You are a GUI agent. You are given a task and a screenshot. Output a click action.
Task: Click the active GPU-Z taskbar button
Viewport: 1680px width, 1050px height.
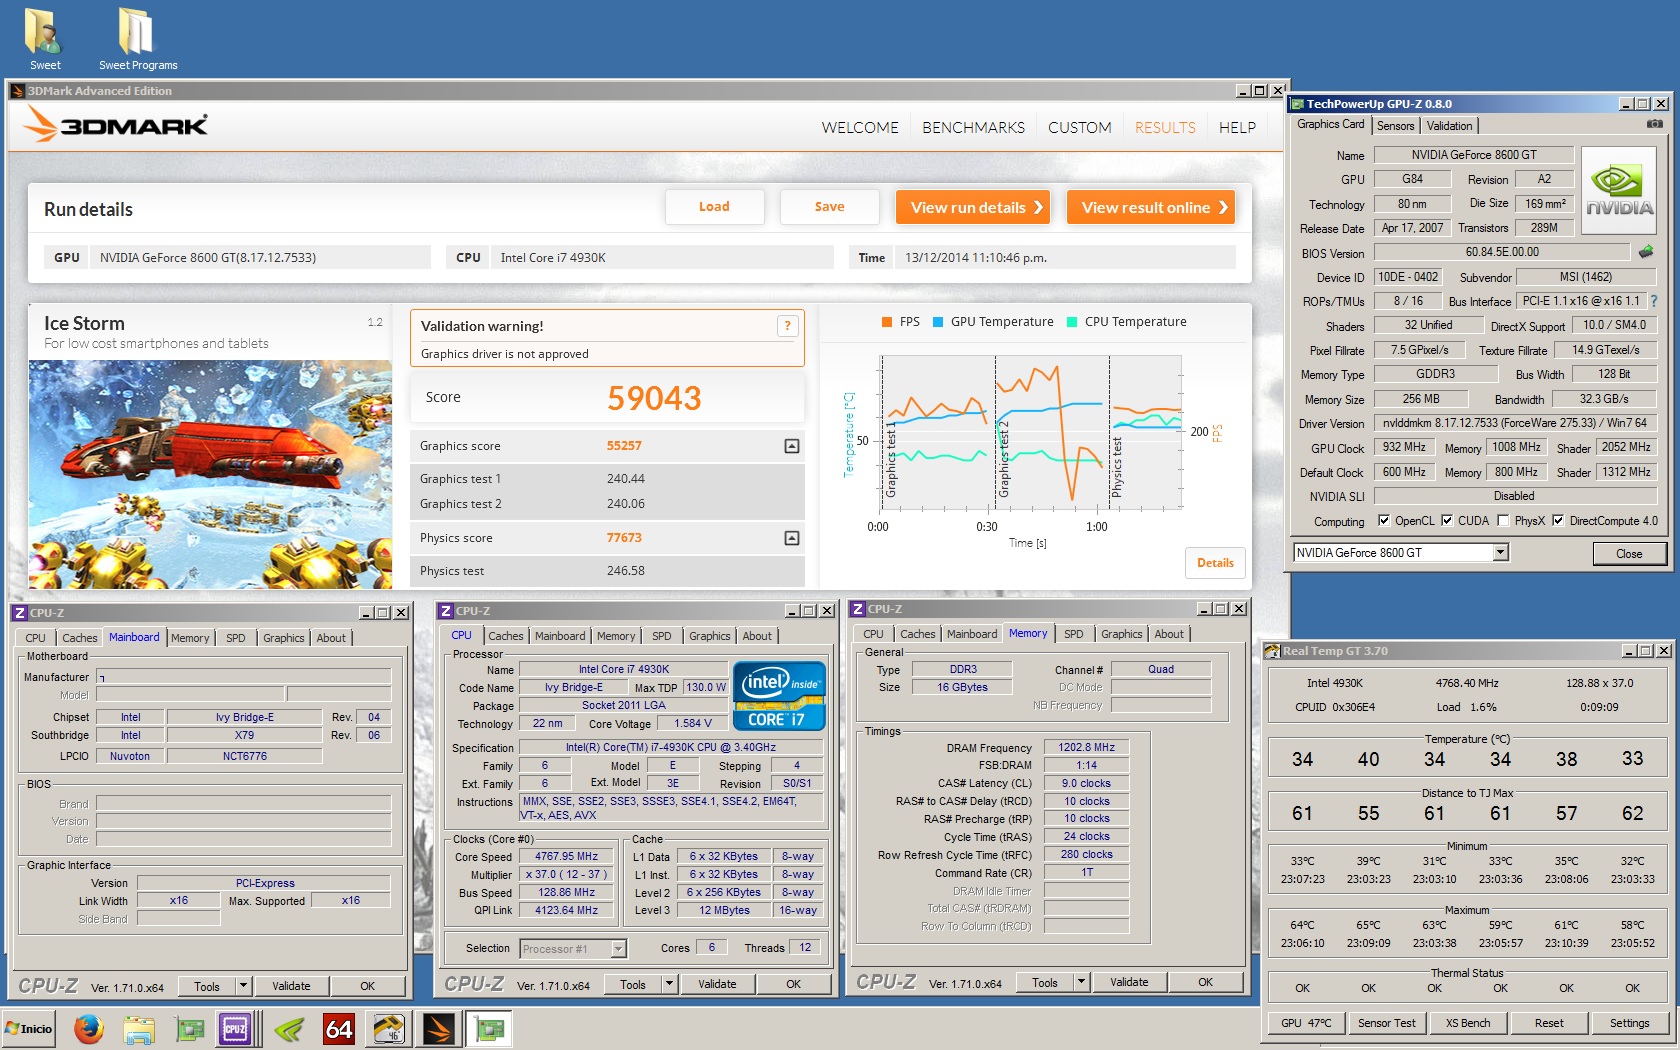[489, 1028]
